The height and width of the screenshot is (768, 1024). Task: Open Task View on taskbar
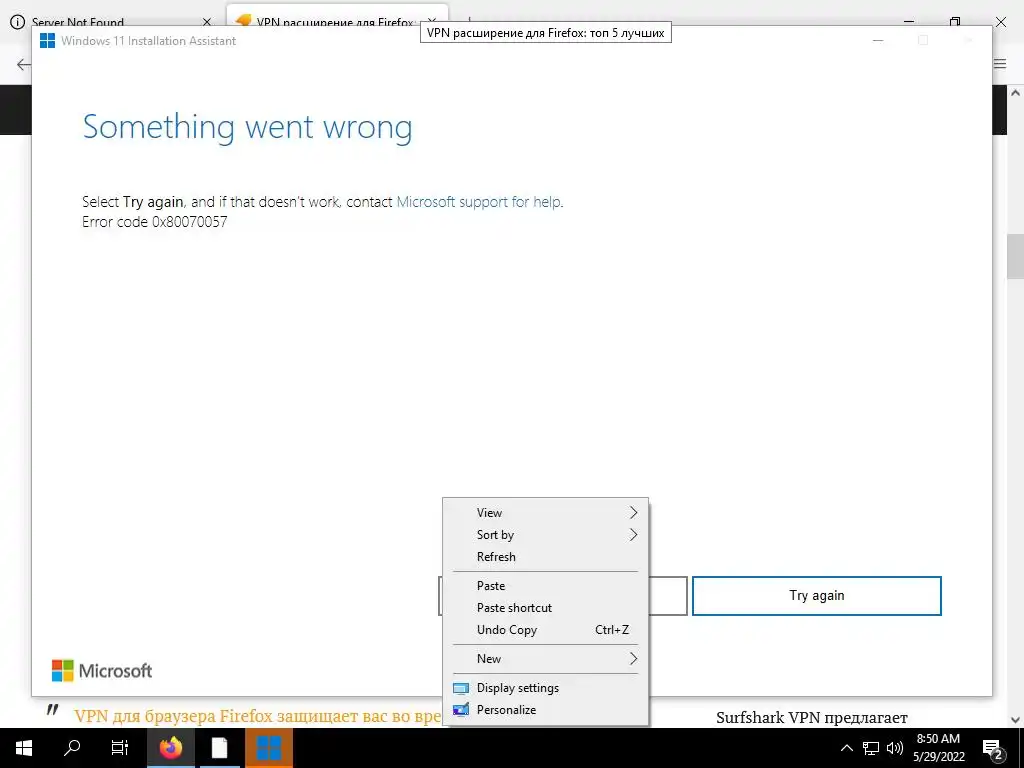point(120,748)
